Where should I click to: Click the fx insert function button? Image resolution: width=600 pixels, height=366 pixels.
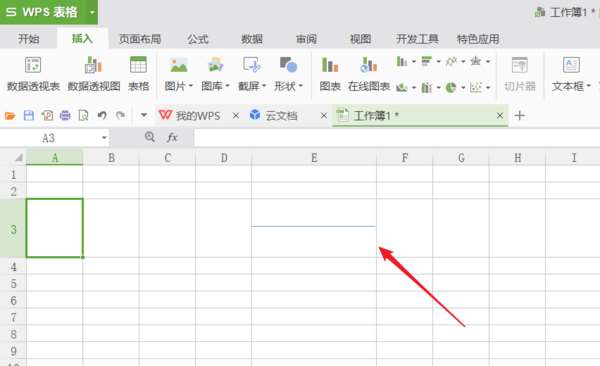pos(172,137)
